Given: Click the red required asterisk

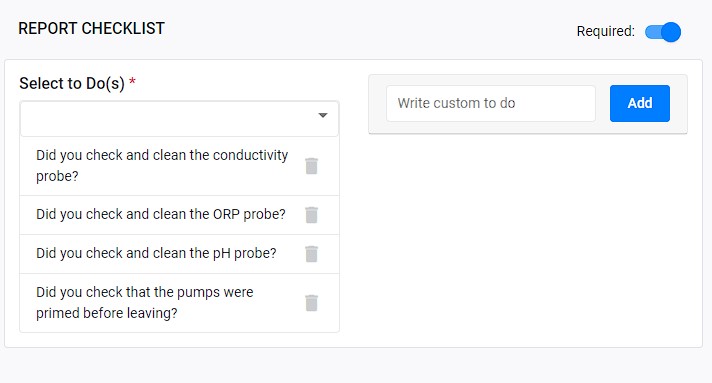Looking at the screenshot, I should (x=132, y=81).
